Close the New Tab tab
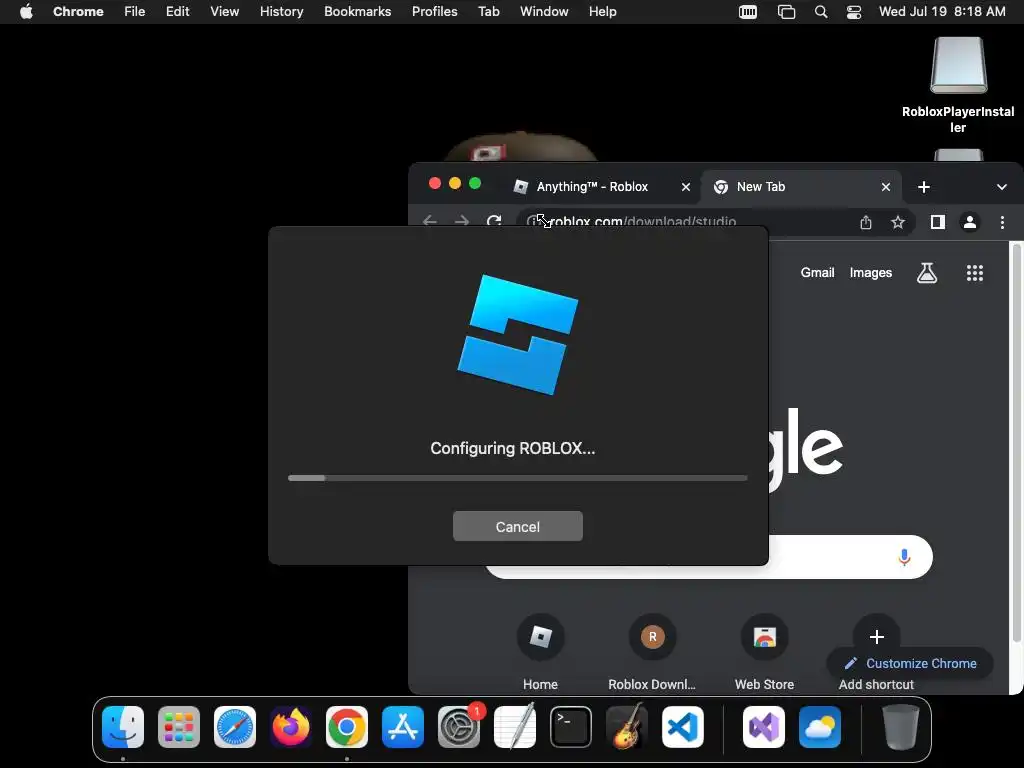The image size is (1024, 768). point(886,187)
